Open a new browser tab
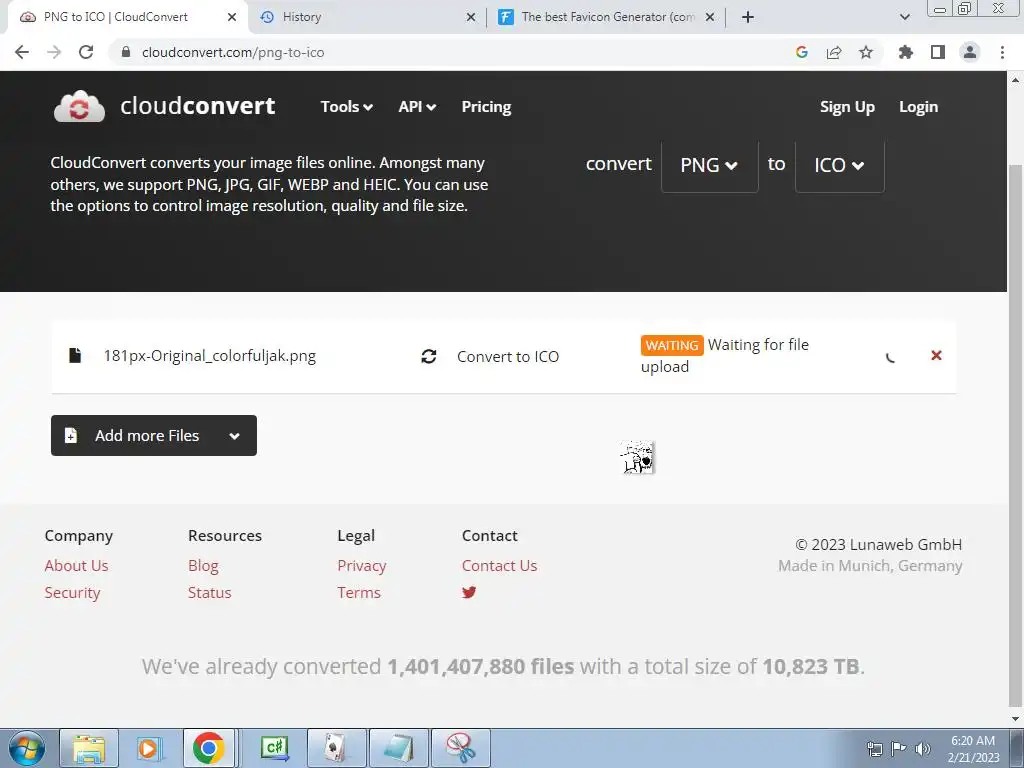The image size is (1024, 768). pos(748,18)
